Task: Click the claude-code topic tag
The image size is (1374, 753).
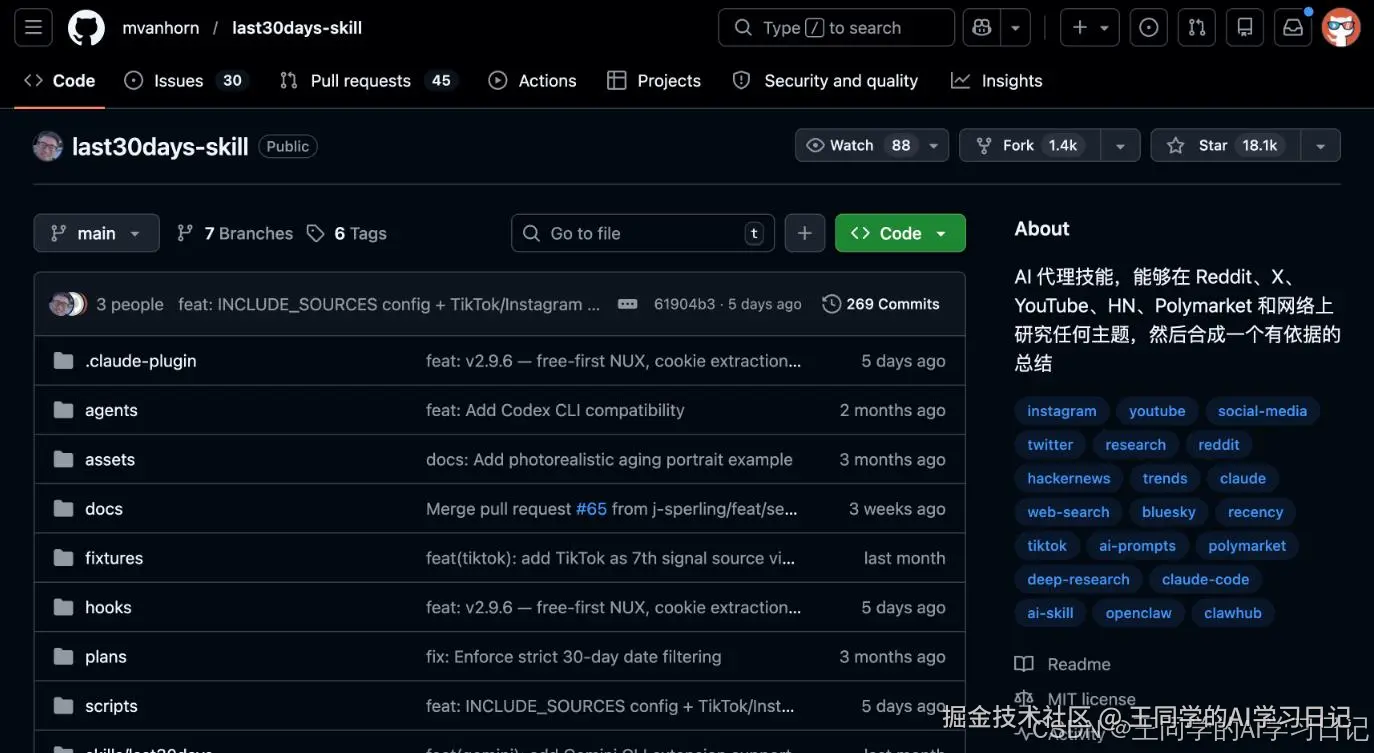Action: point(1205,579)
